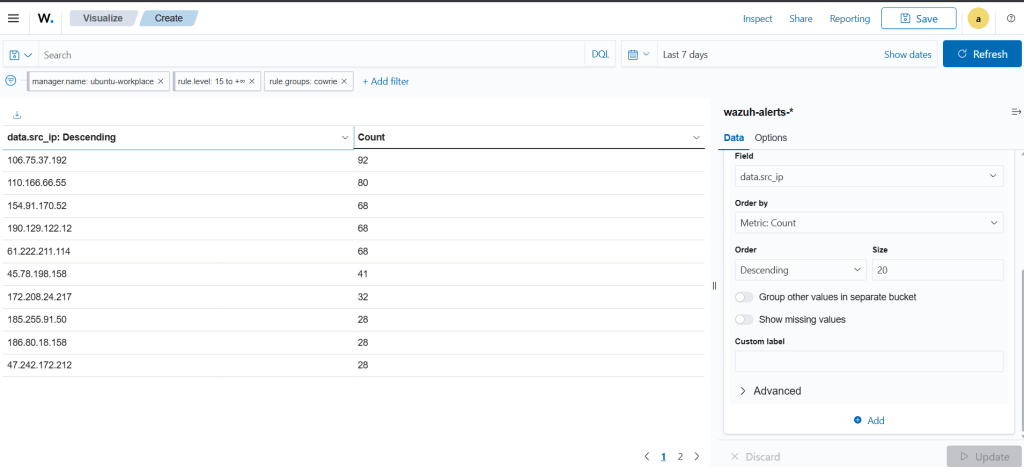The width and height of the screenshot is (1024, 467).
Task: Click the Add filter link
Action: [x=385, y=81]
